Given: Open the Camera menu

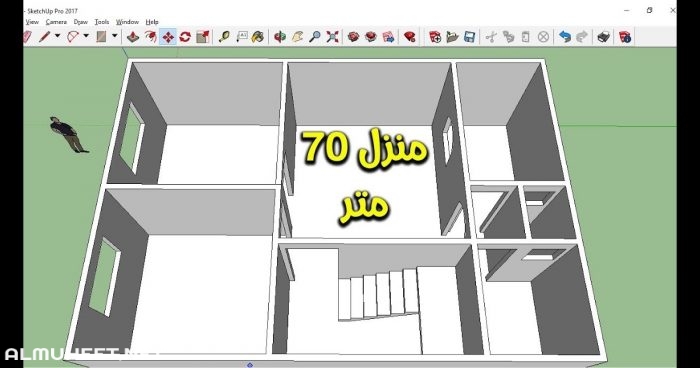Looking at the screenshot, I should click(x=56, y=21).
